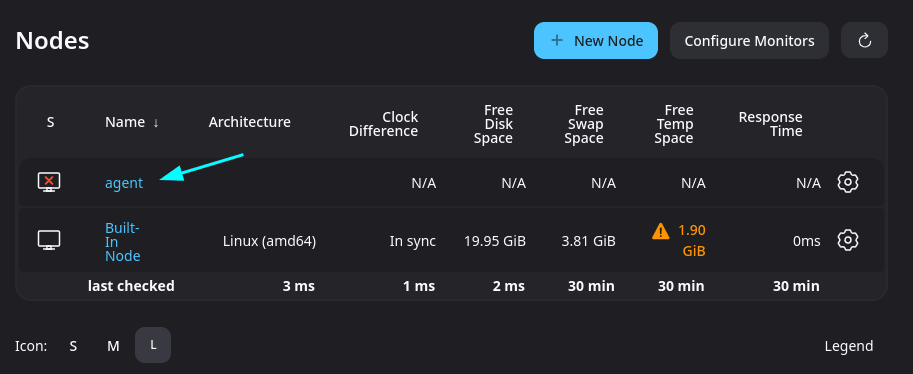Sort by Free Swap Space header

pos(583,124)
